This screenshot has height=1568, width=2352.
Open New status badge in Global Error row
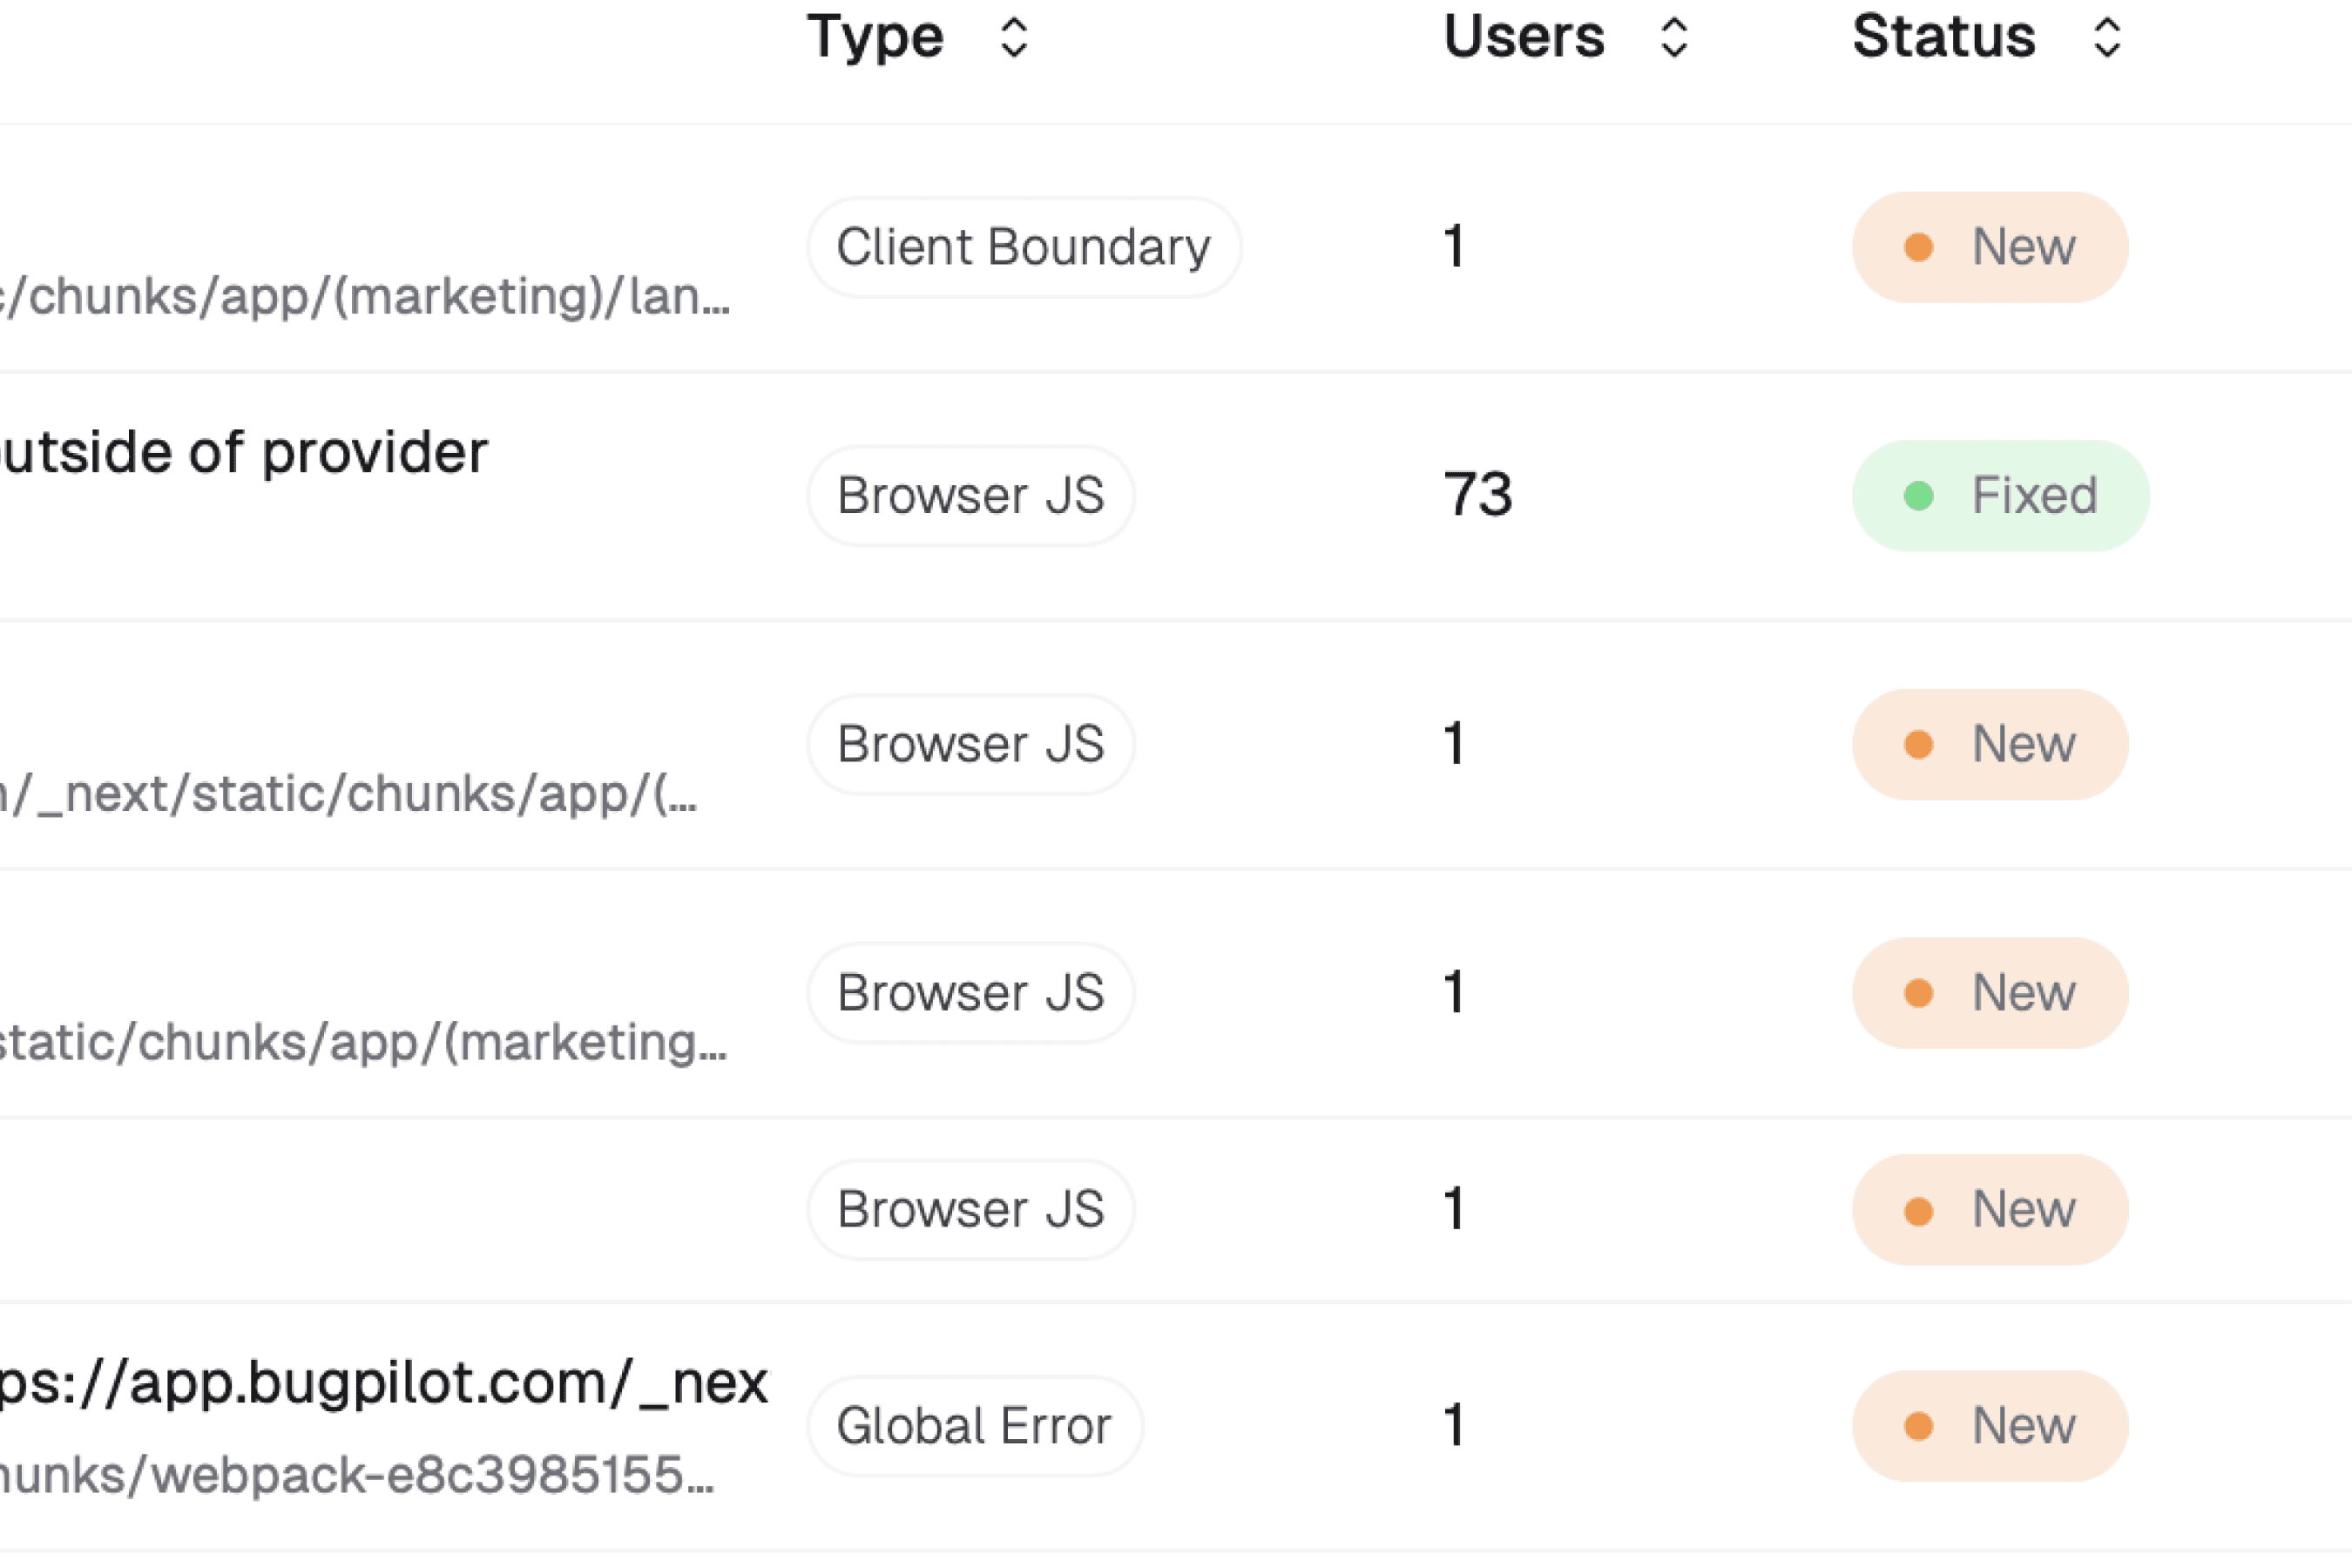click(x=1989, y=1426)
